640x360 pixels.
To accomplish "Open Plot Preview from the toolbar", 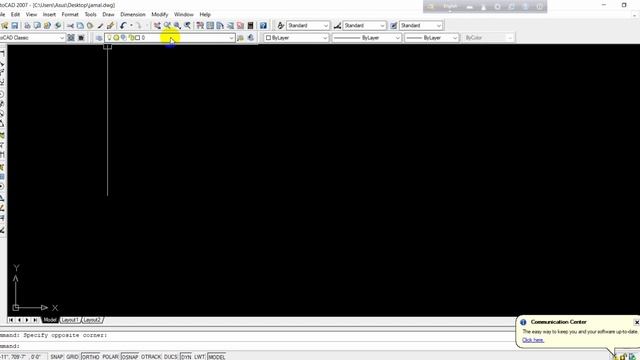I will pos(37,25).
